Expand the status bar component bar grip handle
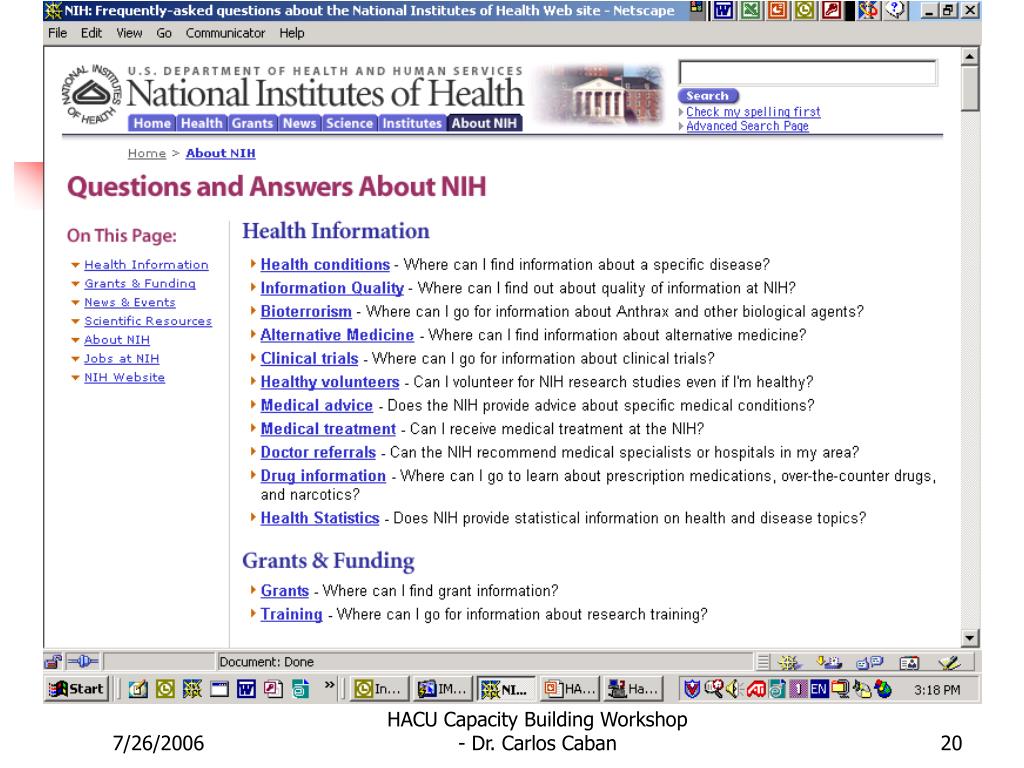Viewport: 1024px width, 768px height. tap(763, 663)
